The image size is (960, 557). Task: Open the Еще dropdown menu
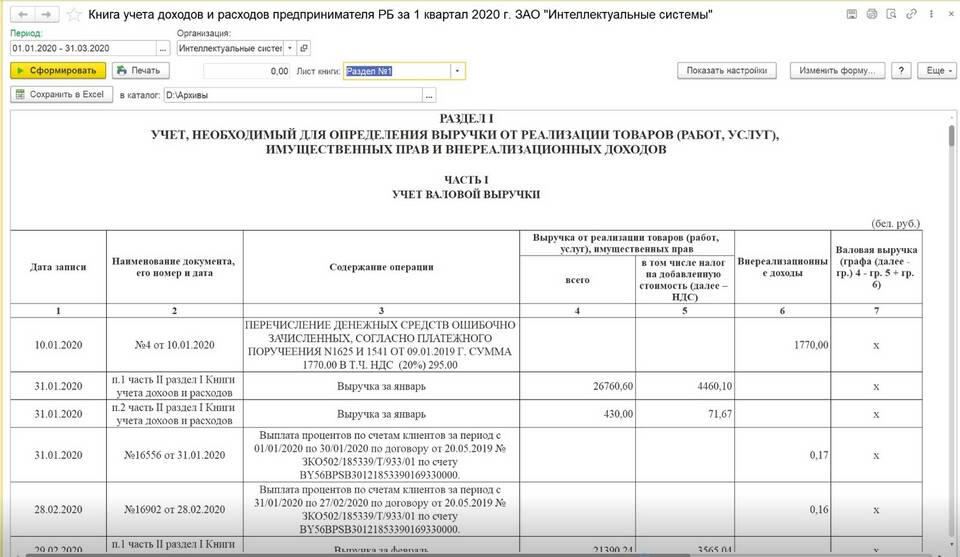click(935, 71)
